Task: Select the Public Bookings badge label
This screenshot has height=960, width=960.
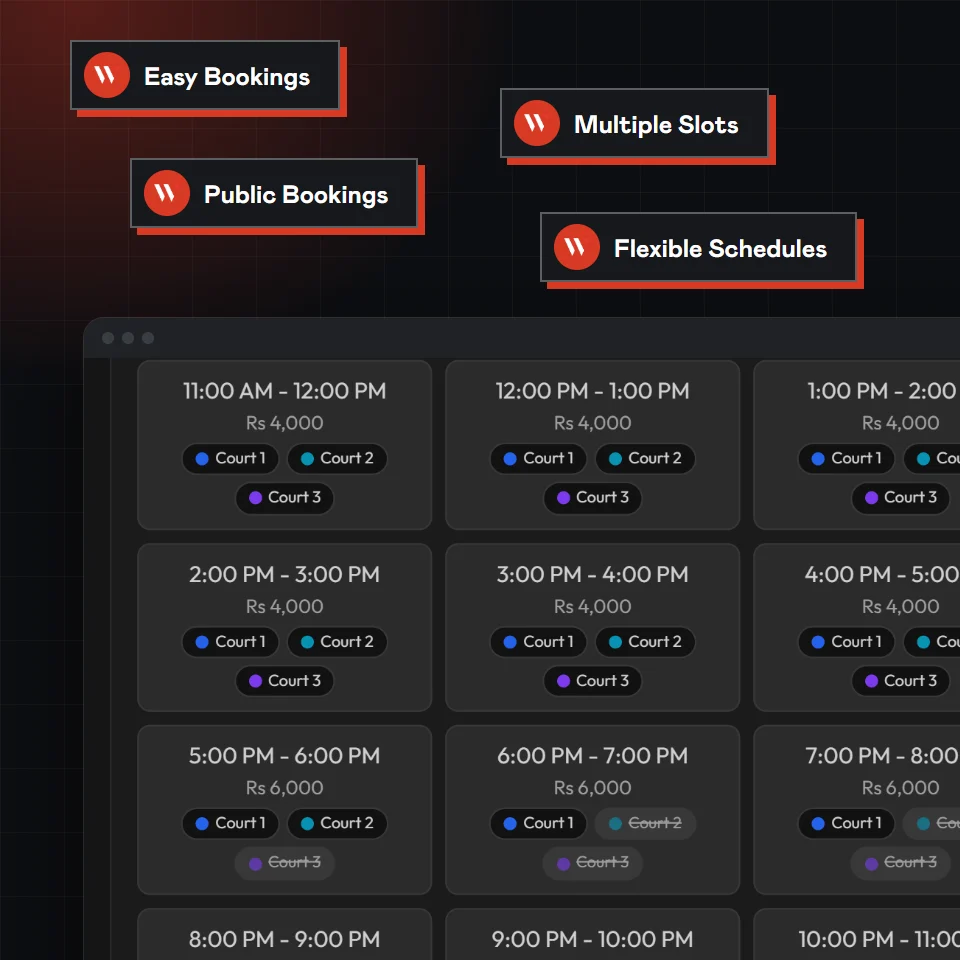Action: (296, 195)
